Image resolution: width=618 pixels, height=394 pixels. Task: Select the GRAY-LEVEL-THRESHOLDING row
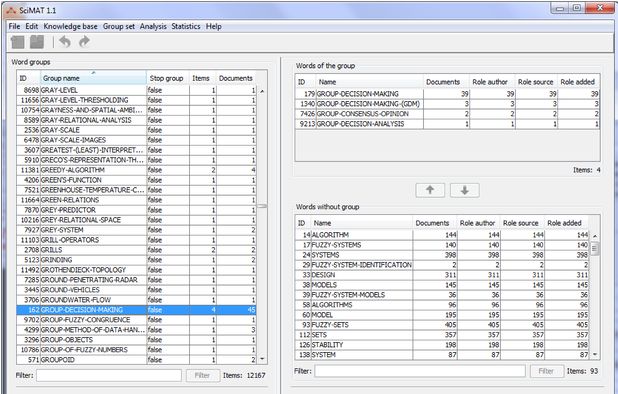(136, 100)
